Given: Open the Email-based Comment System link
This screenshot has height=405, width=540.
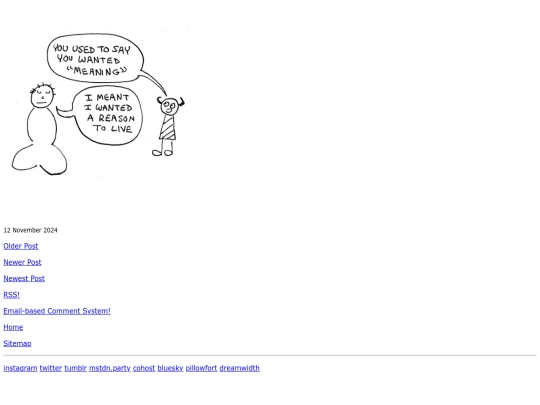Looking at the screenshot, I should [57, 311].
